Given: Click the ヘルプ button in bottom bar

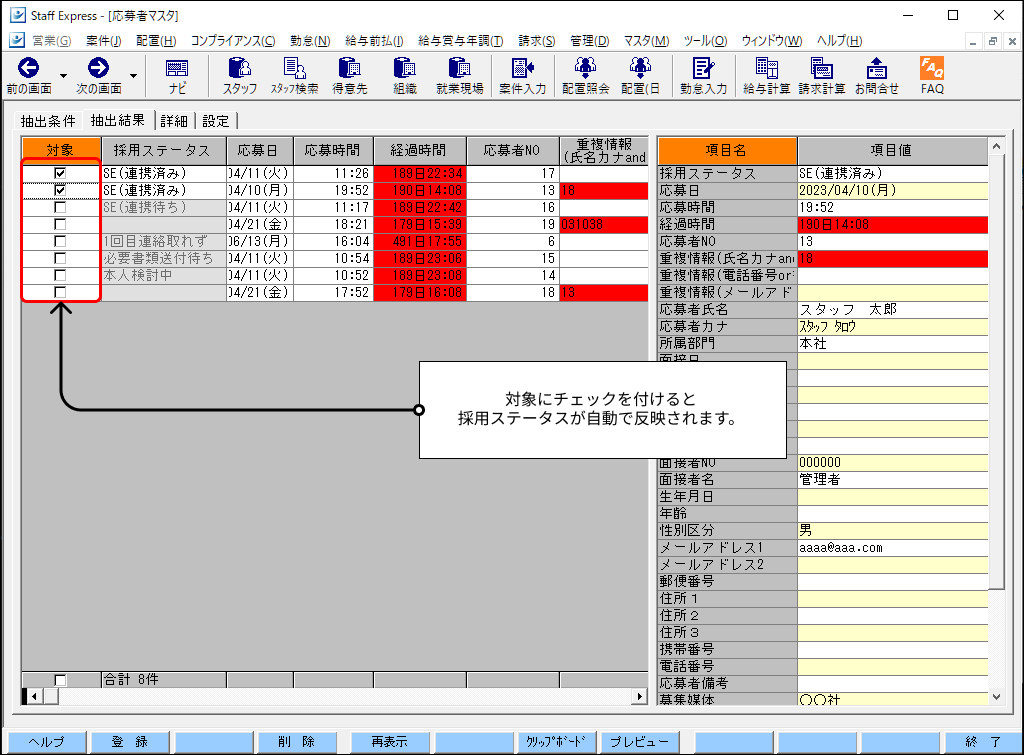Looking at the screenshot, I should tap(47, 742).
